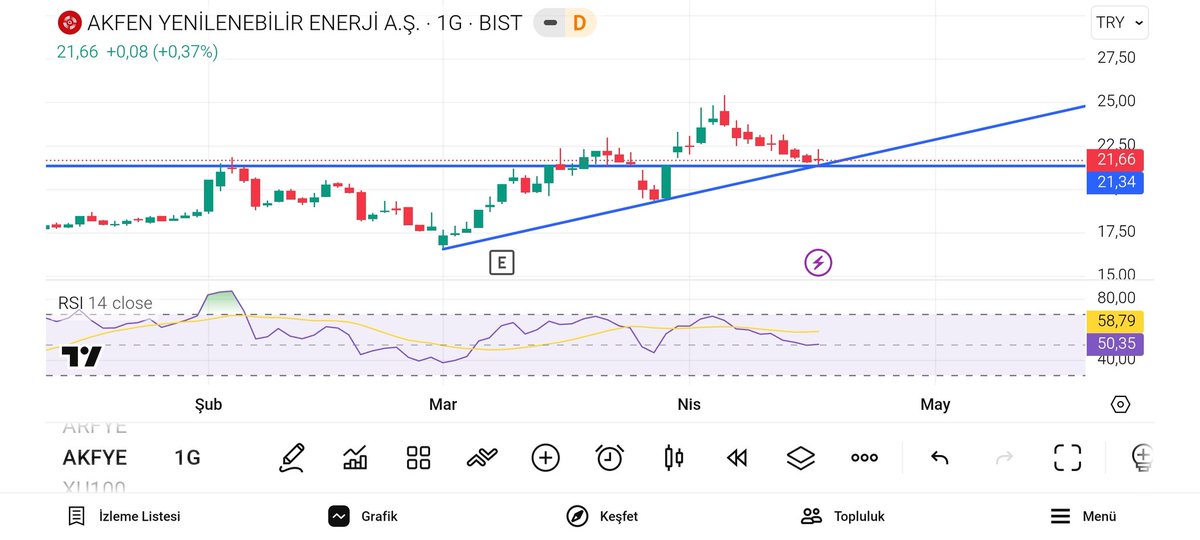Click the 25,00 price axis value
The width and height of the screenshot is (1200, 540).
pyautogui.click(x=1116, y=100)
